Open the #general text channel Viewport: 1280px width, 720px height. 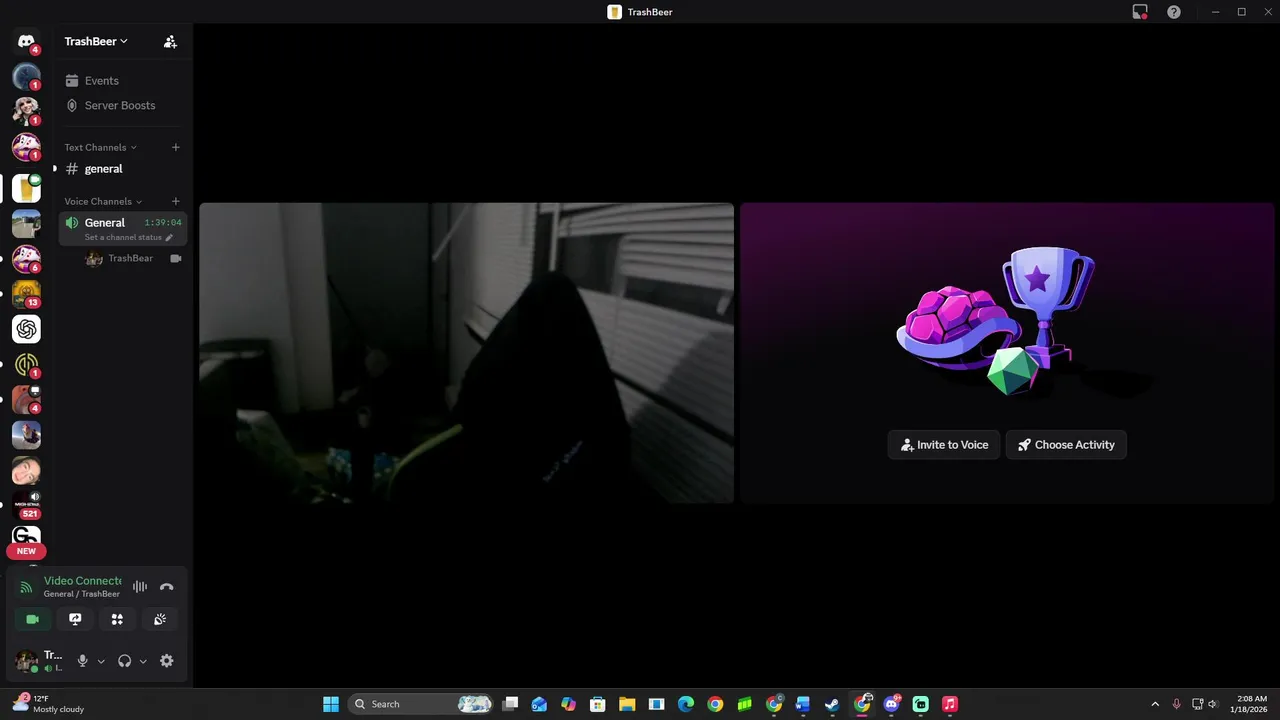click(124, 169)
